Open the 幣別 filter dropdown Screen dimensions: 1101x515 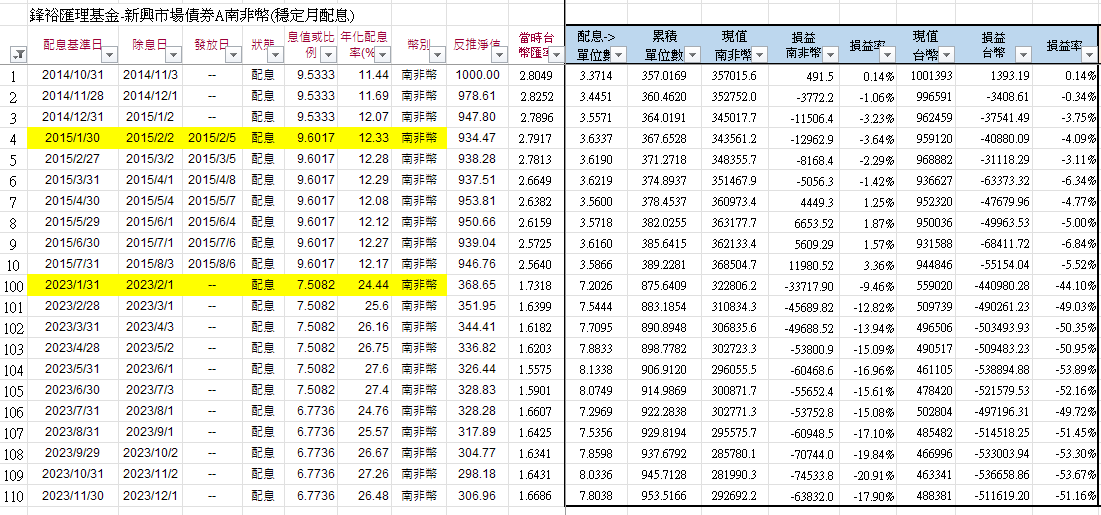pos(437,54)
